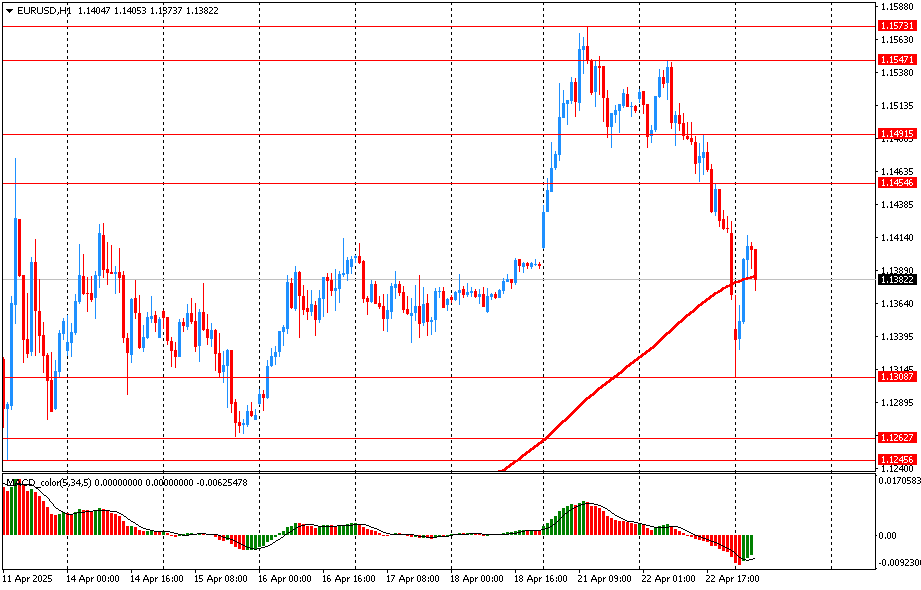Select the 1.13087 support level label

pos(896,377)
